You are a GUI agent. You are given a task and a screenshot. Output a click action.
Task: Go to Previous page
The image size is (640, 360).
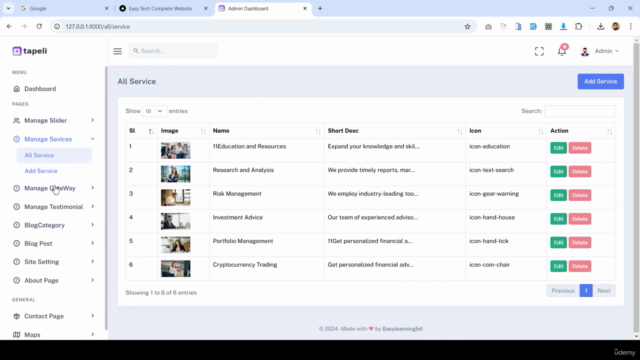(563, 291)
